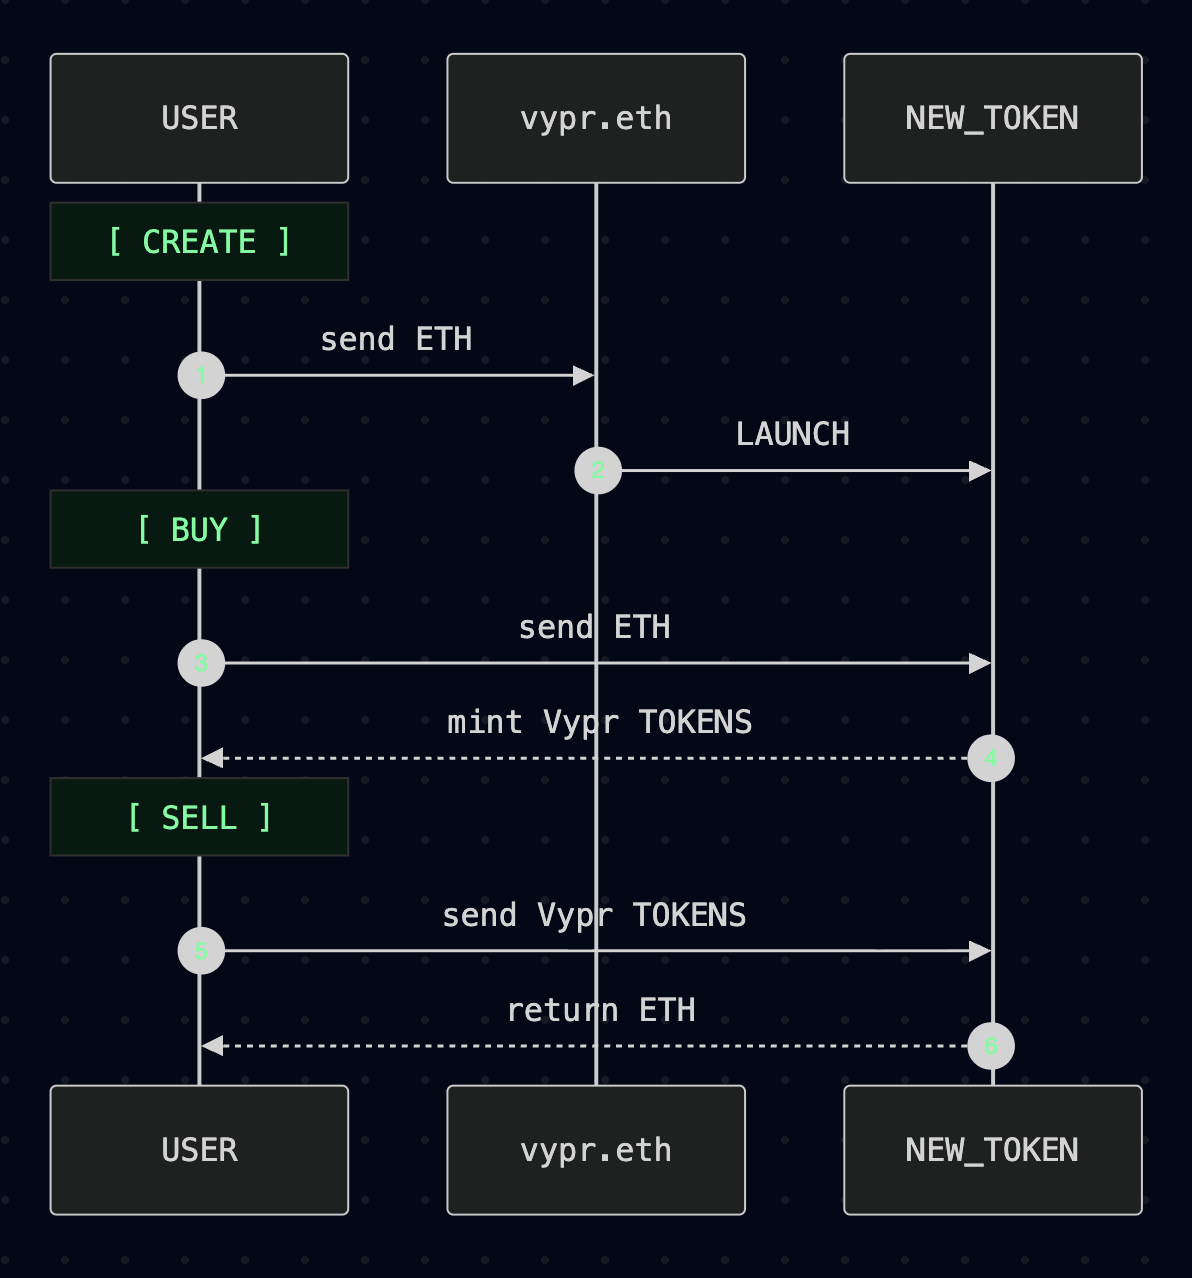Click the bottom NEW_TOKEN box
The height and width of the screenshot is (1278, 1192).
tap(992, 1149)
